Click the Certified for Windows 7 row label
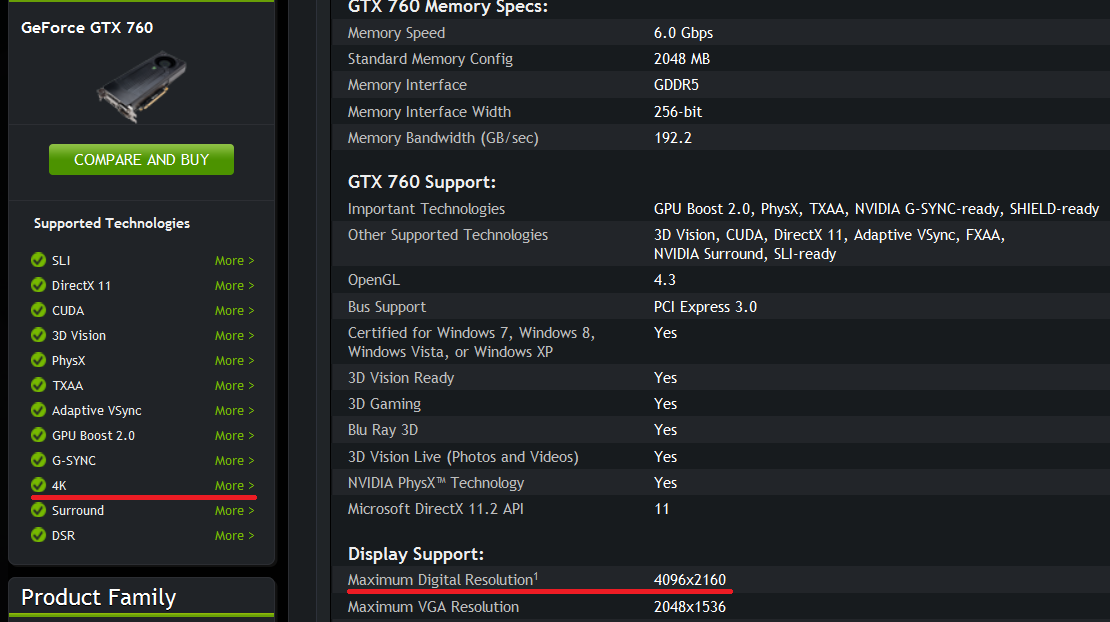1110x622 pixels. [x=471, y=342]
